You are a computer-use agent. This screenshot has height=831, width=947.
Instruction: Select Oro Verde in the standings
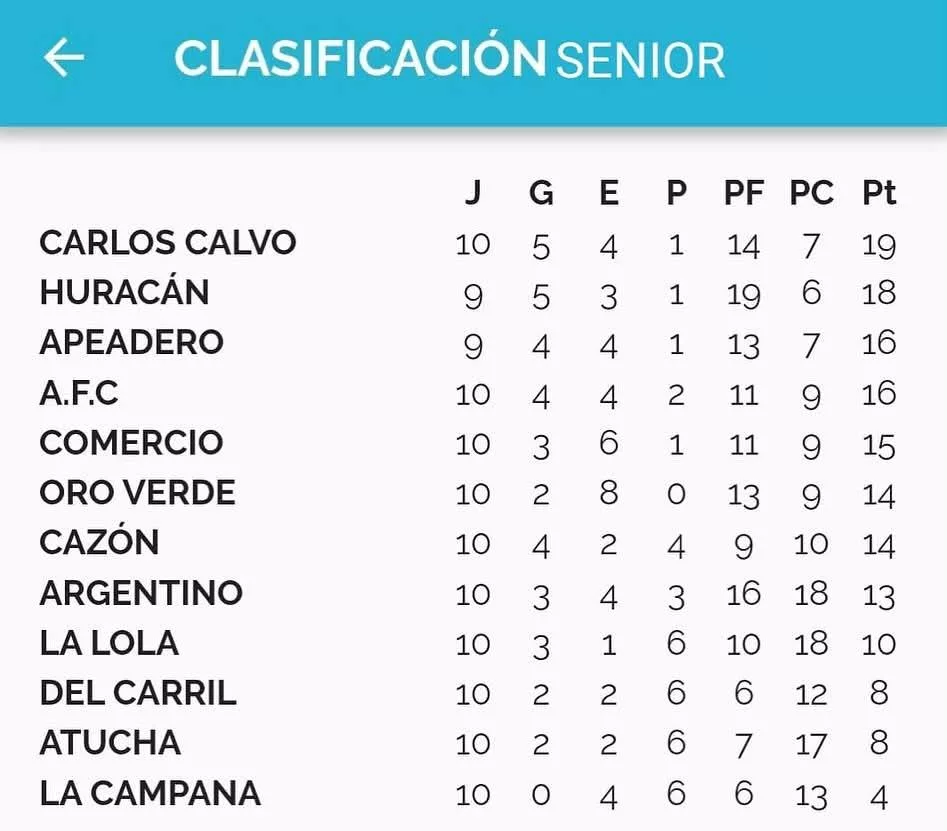[137, 493]
